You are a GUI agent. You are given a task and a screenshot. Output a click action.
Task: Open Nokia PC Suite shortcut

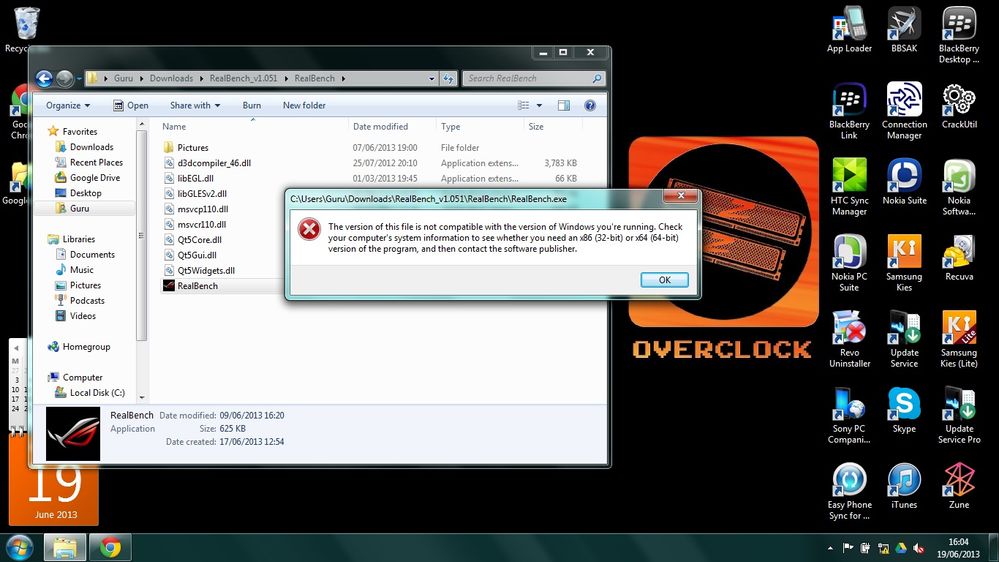click(x=849, y=263)
